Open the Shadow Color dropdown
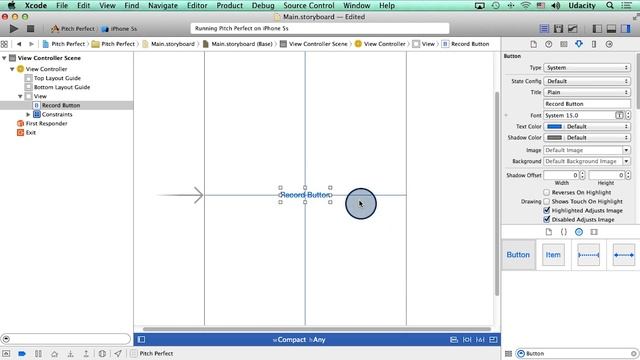The image size is (640, 360). click(597, 138)
